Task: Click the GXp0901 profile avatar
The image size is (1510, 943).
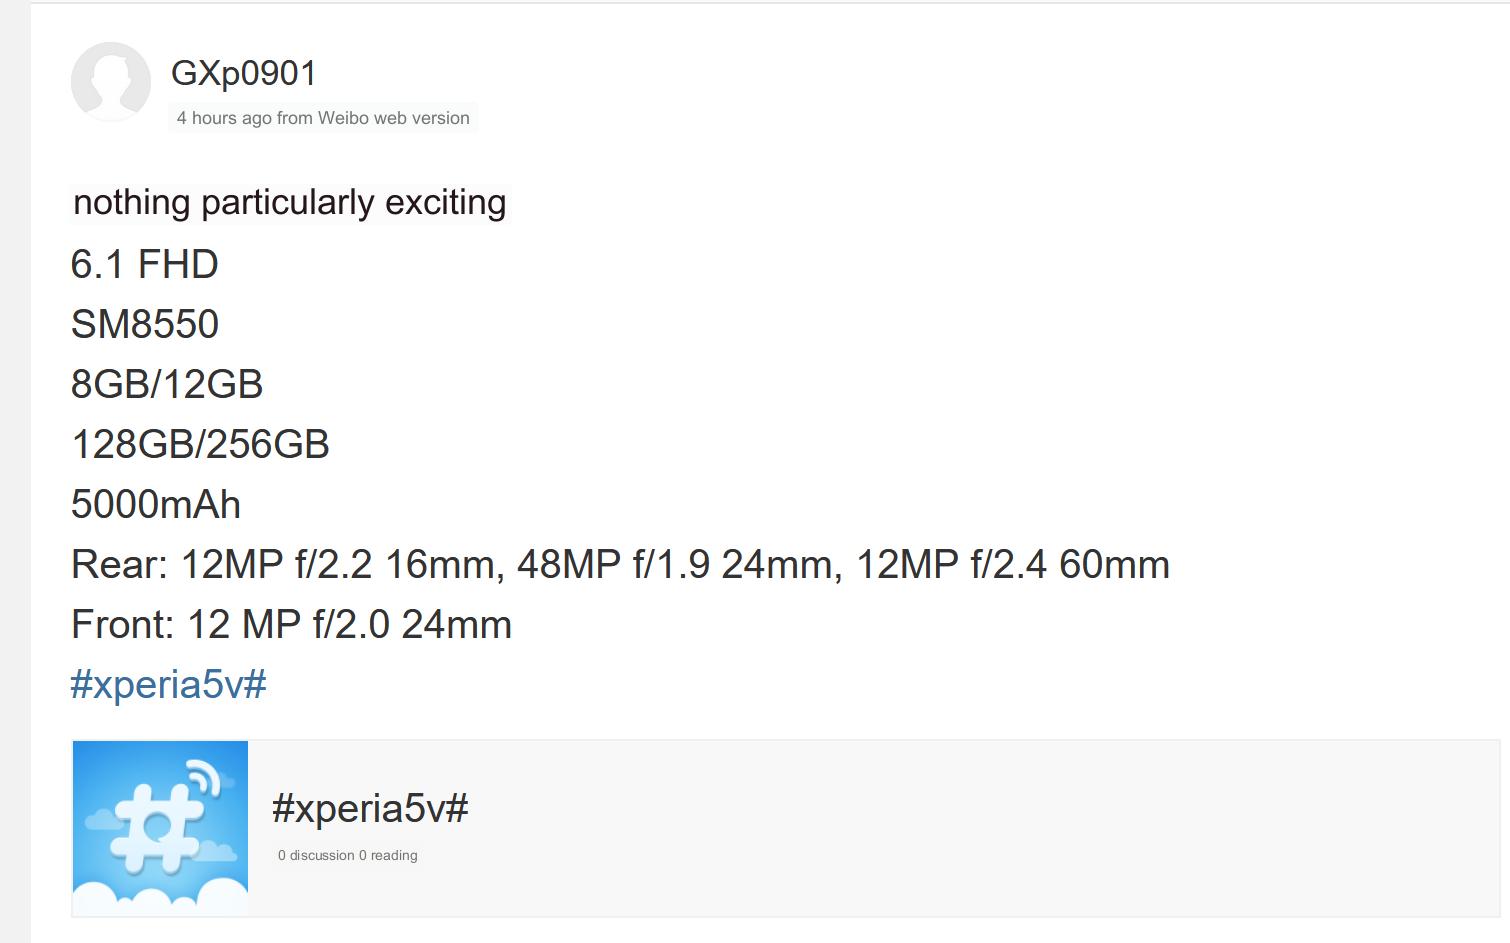Action: click(x=110, y=82)
